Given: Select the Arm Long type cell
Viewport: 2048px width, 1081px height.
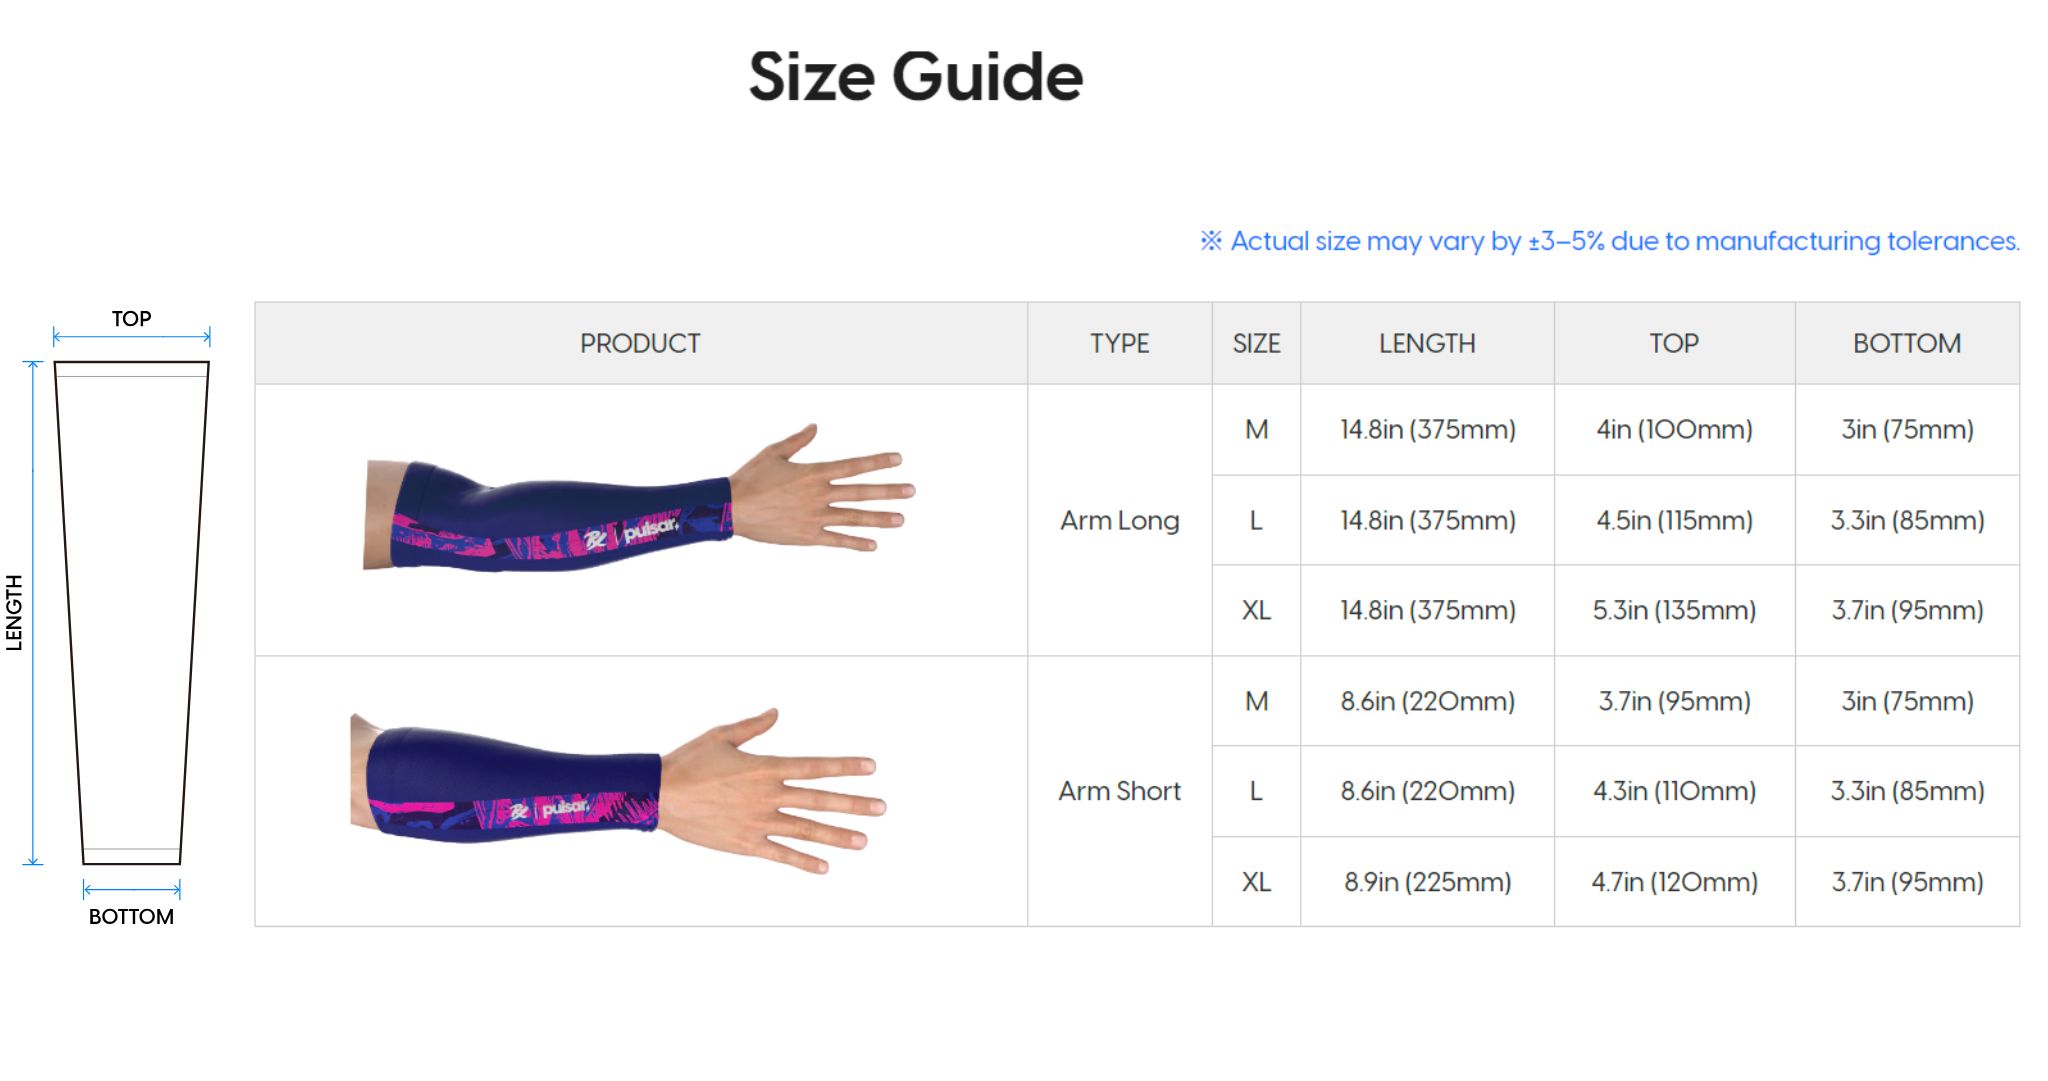Looking at the screenshot, I should tap(1119, 520).
